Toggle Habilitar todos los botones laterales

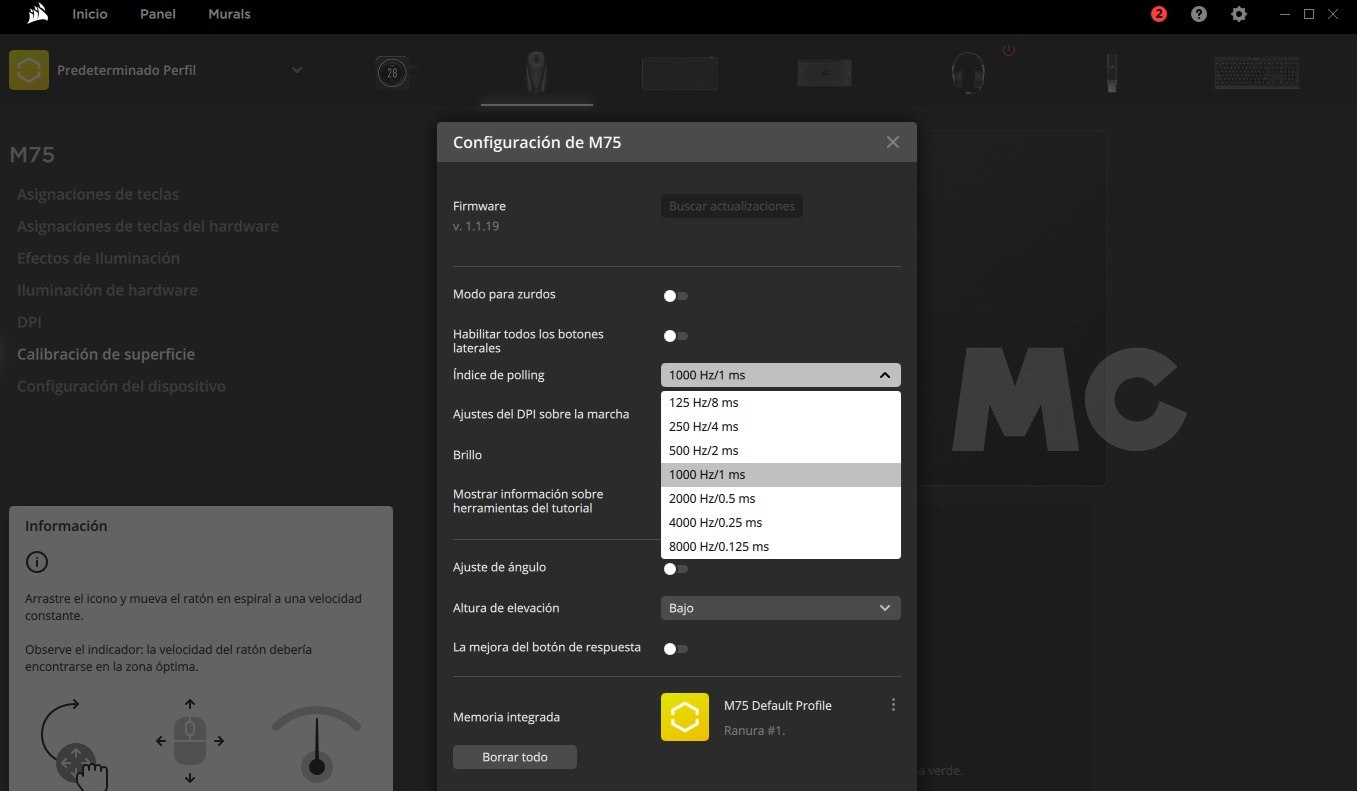(x=676, y=336)
